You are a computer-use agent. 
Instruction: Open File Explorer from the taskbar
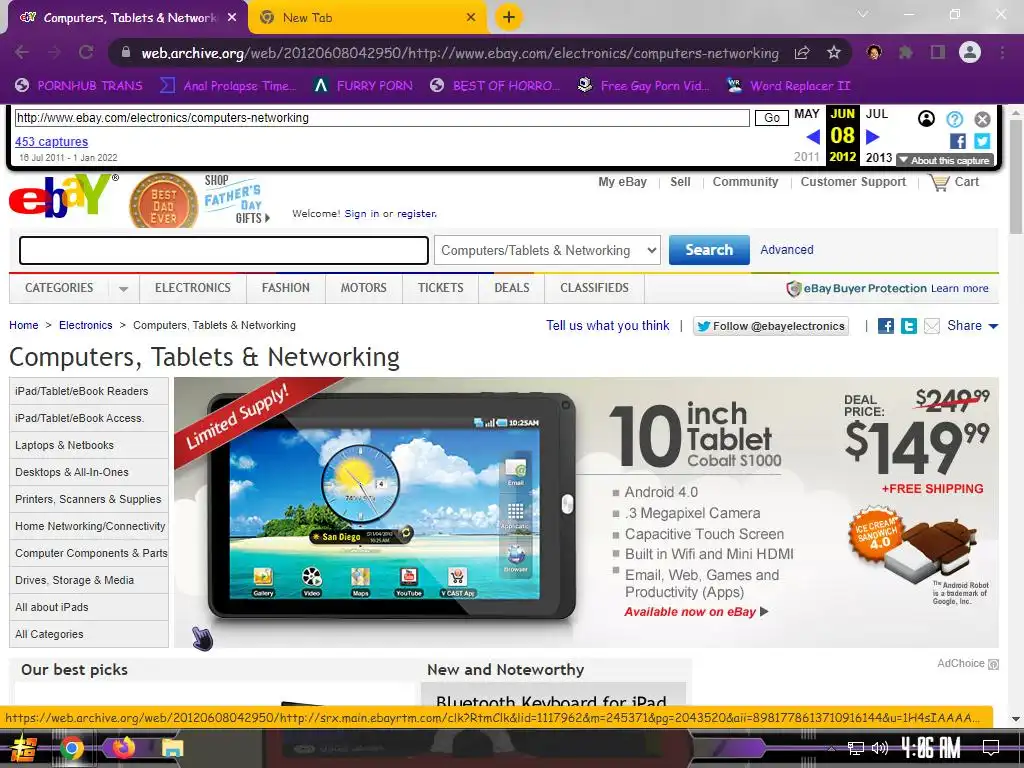coord(173,748)
